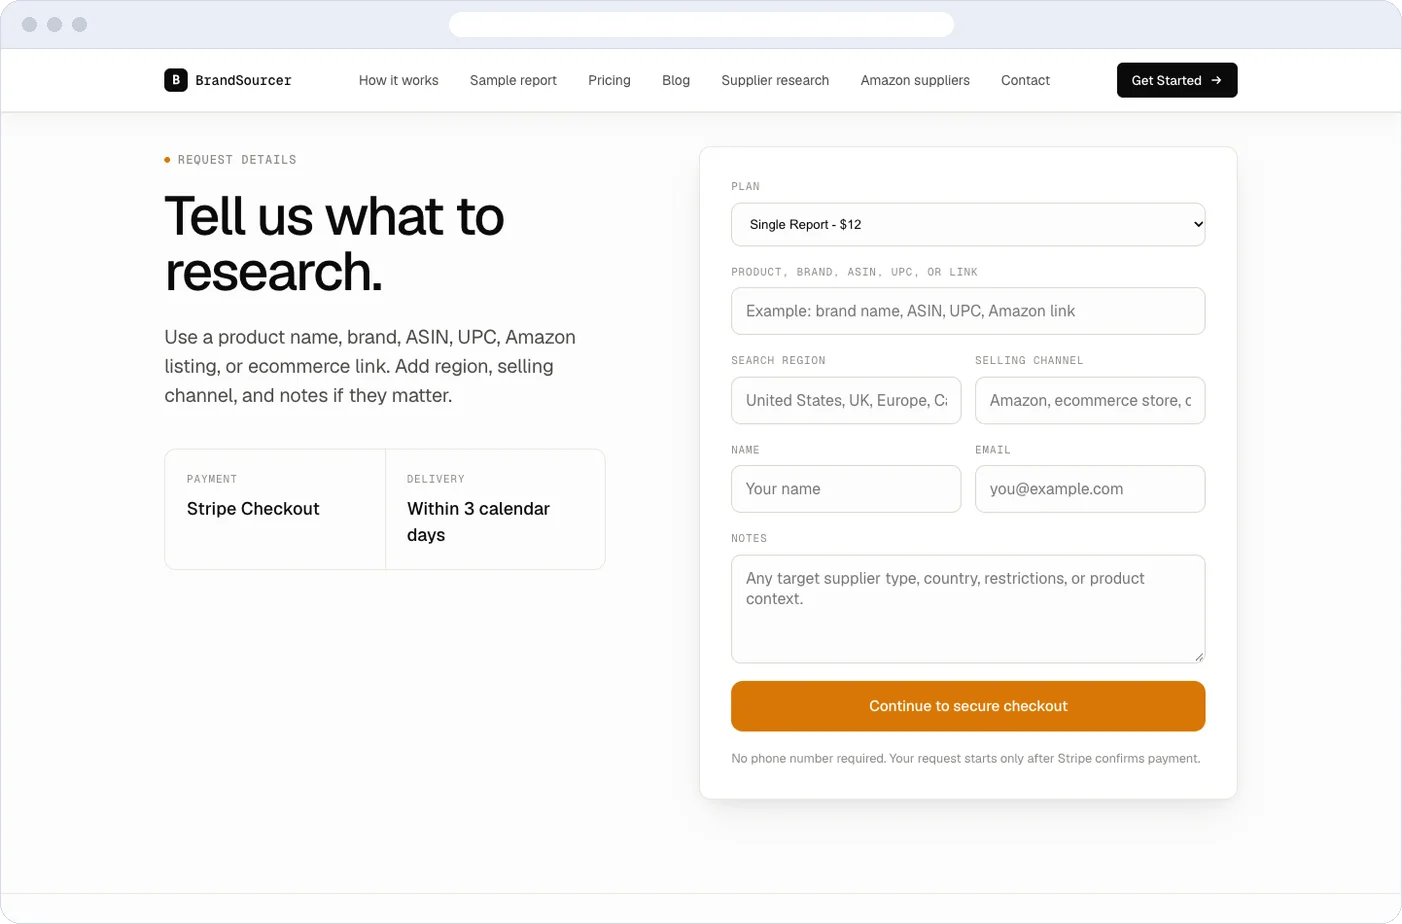Image resolution: width=1402 pixels, height=924 pixels.
Task: Click into the Email input field
Action: click(1090, 489)
